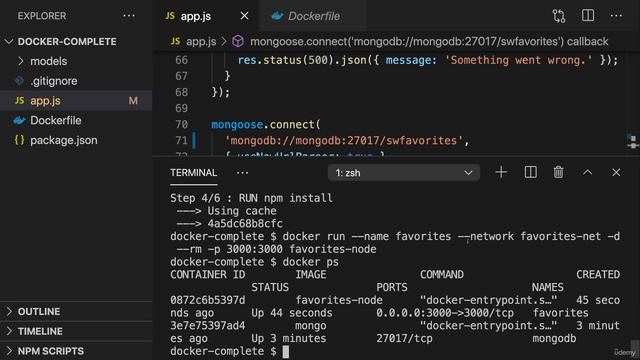The width and height of the screenshot is (640, 360).
Task: Click the braces icon next to package.json
Action: point(19,140)
